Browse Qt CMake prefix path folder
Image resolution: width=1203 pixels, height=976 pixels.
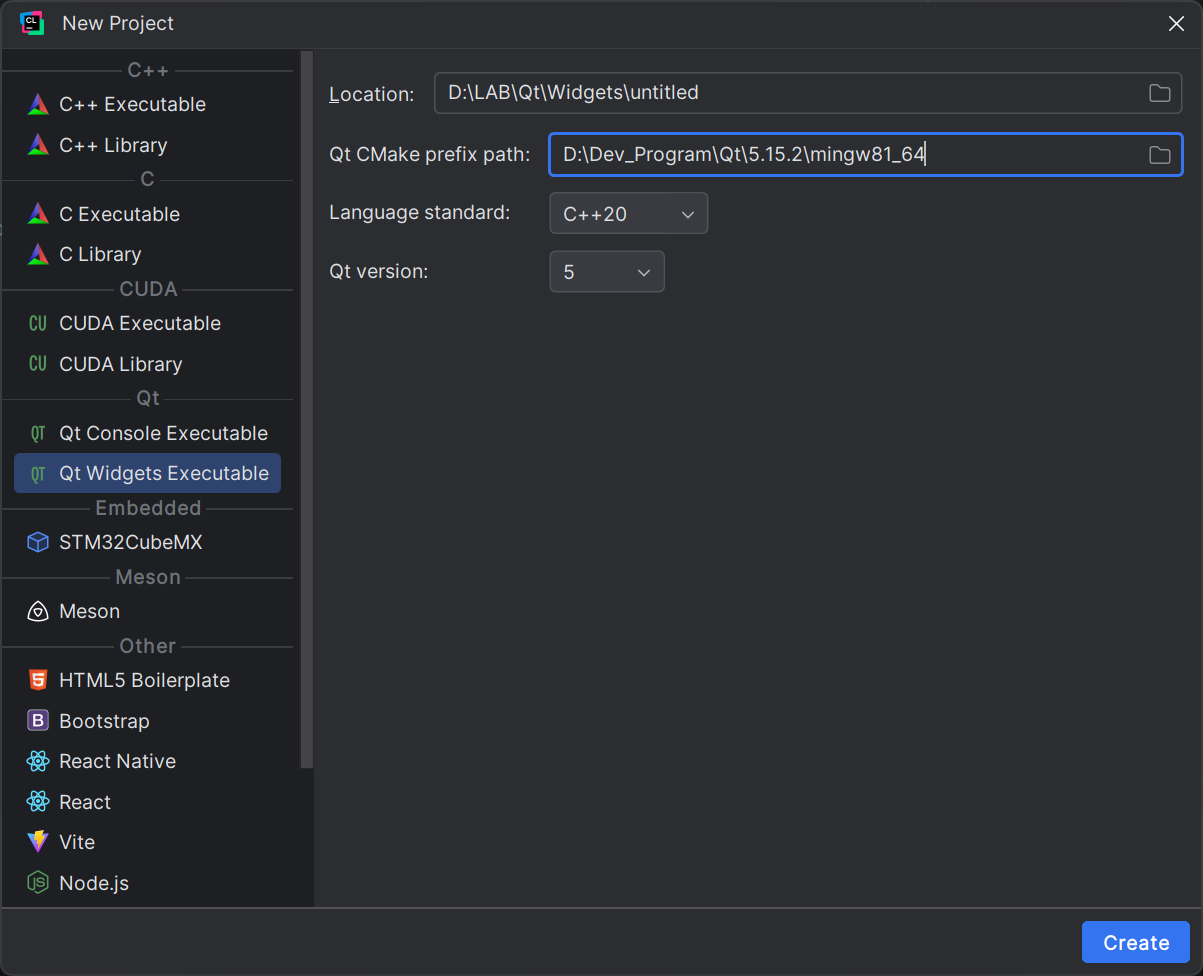(1159, 155)
